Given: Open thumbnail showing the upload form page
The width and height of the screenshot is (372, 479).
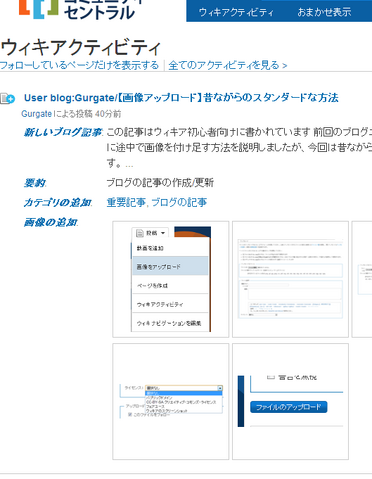Looking at the screenshot, I should pyautogui.click(x=290, y=279).
